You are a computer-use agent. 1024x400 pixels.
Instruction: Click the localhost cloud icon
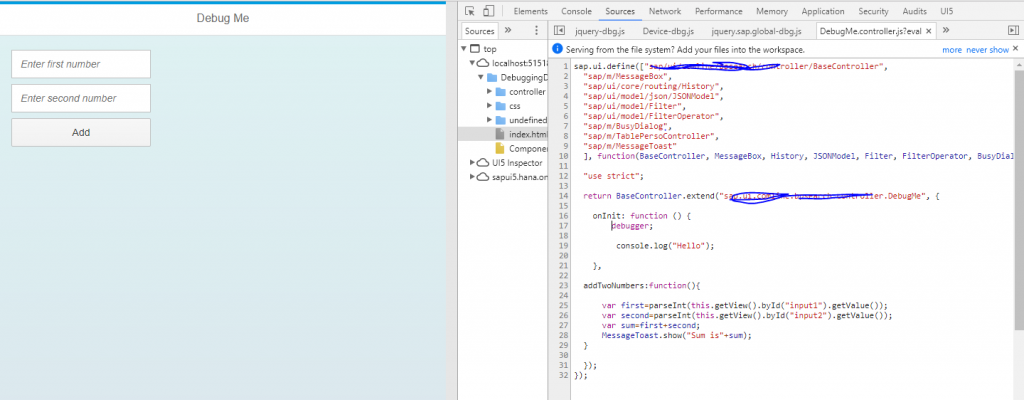click(x=483, y=63)
